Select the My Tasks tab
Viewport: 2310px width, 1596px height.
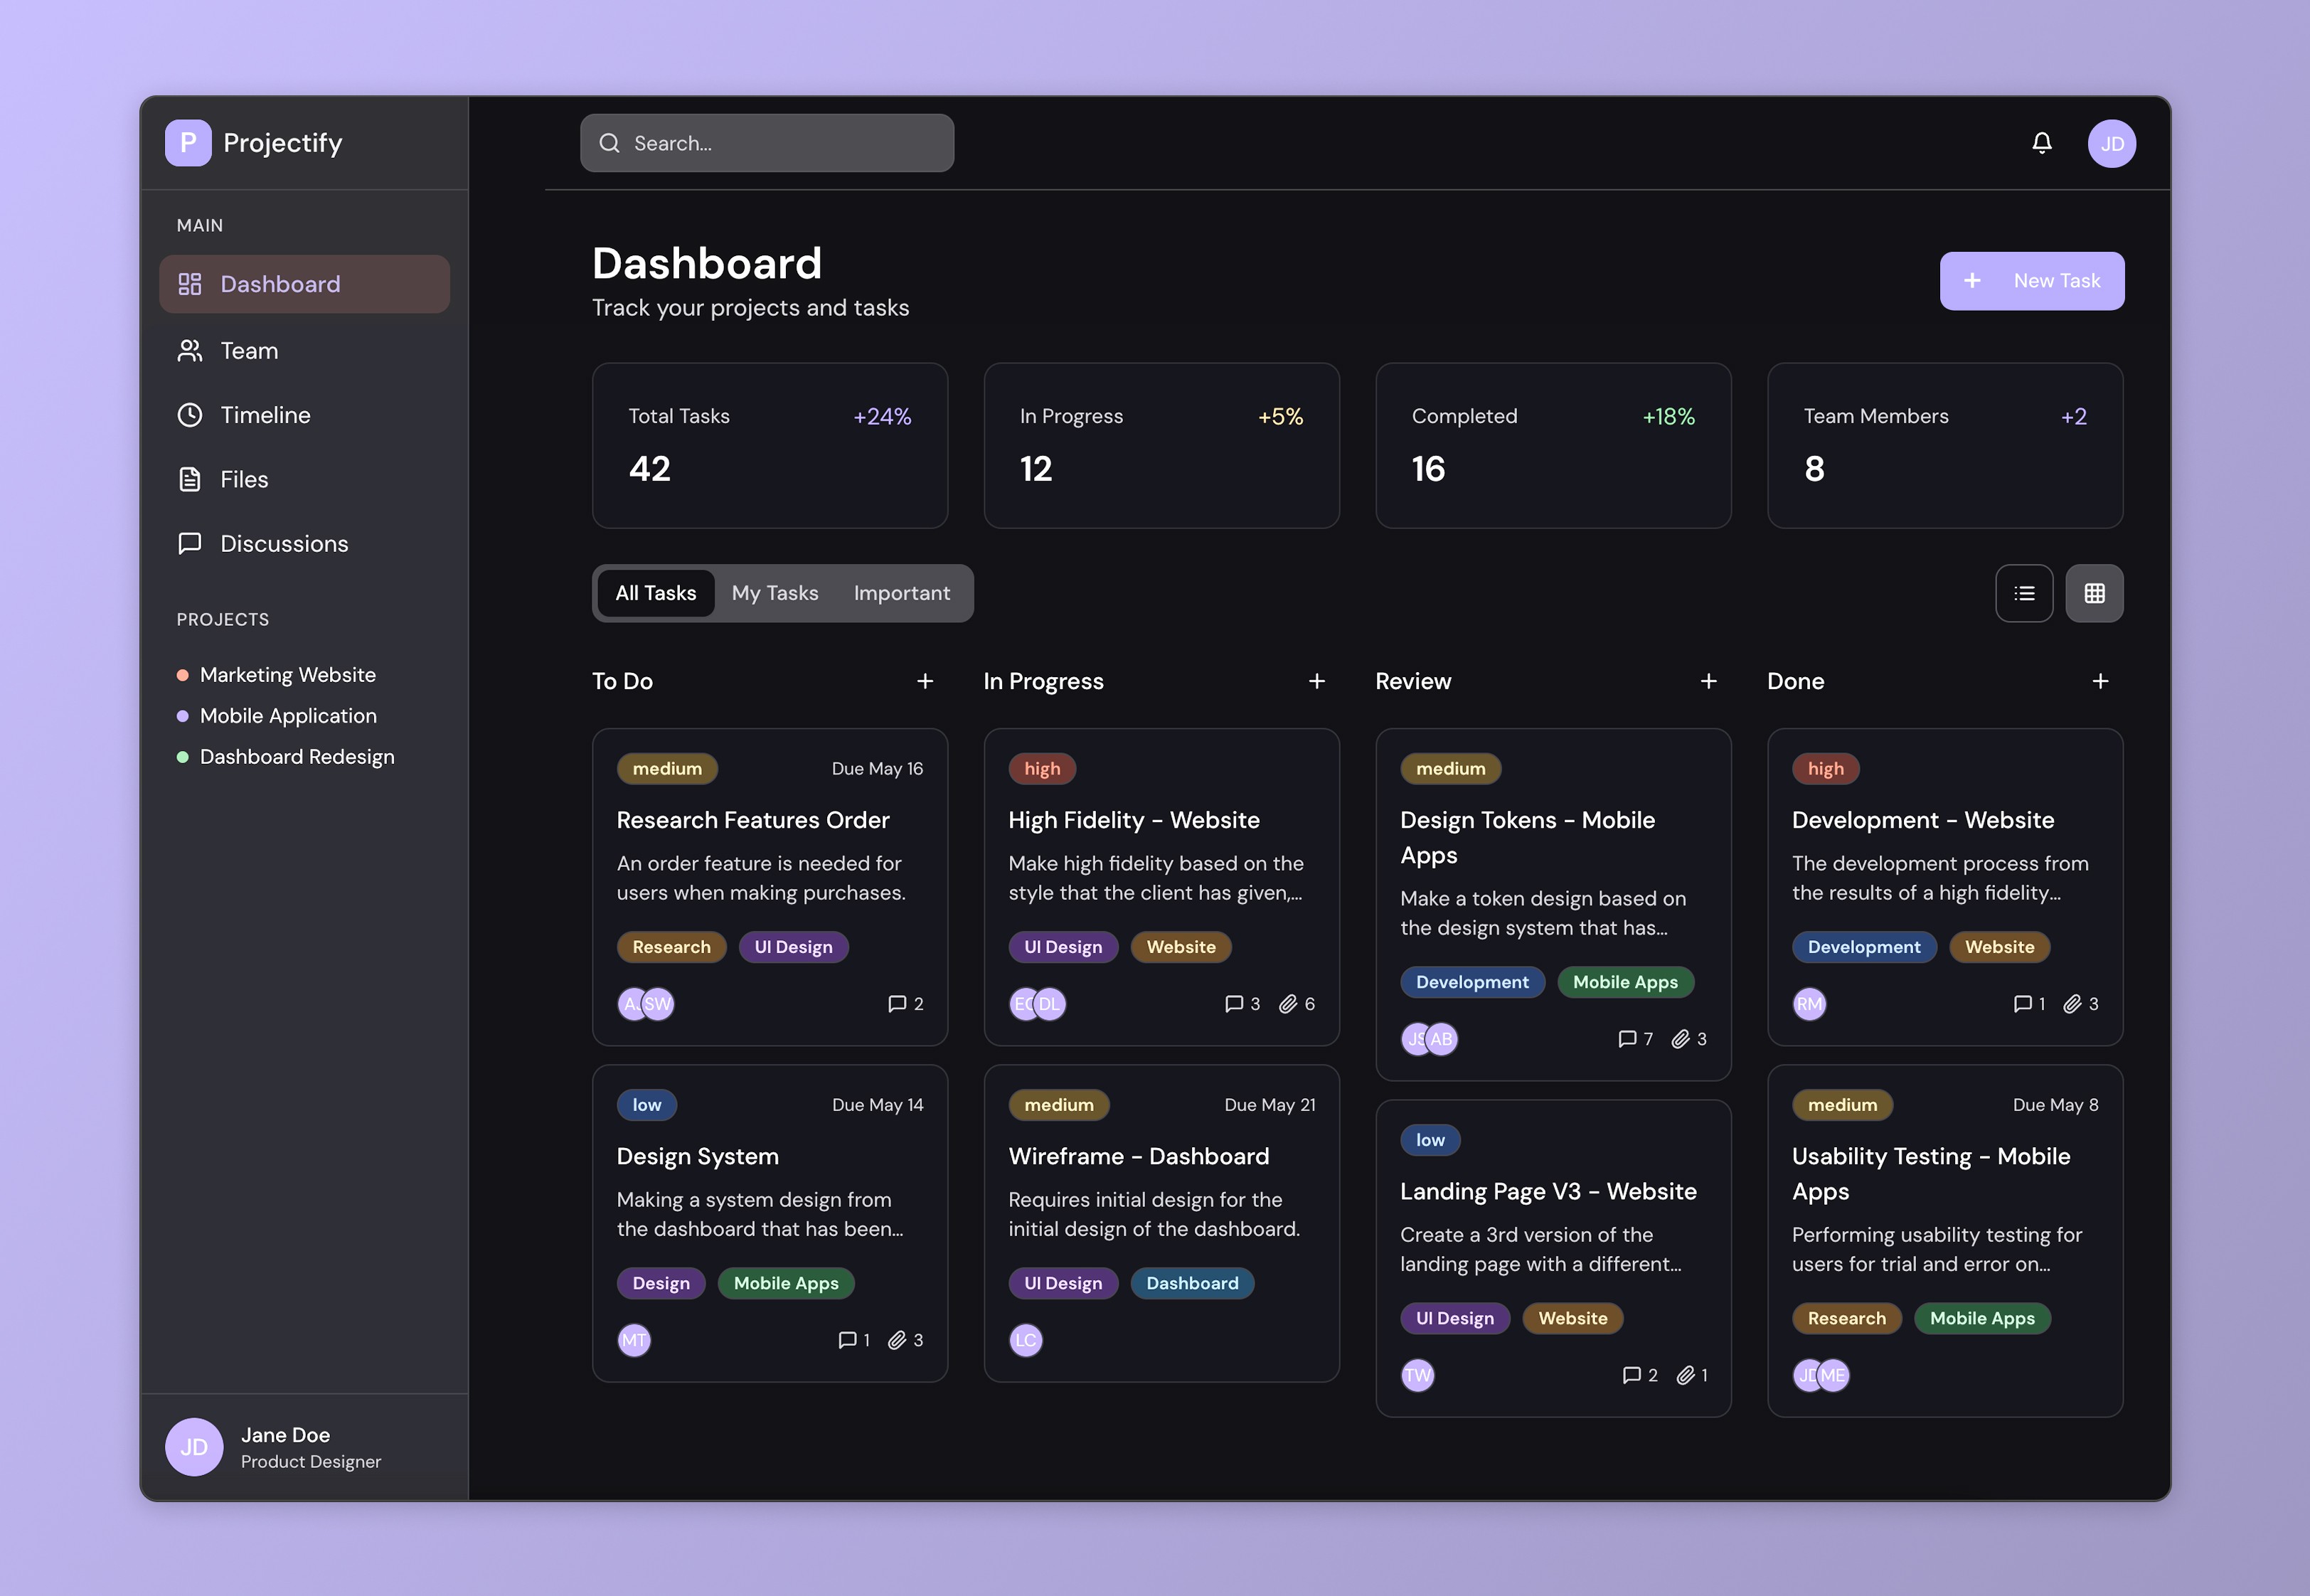click(774, 593)
